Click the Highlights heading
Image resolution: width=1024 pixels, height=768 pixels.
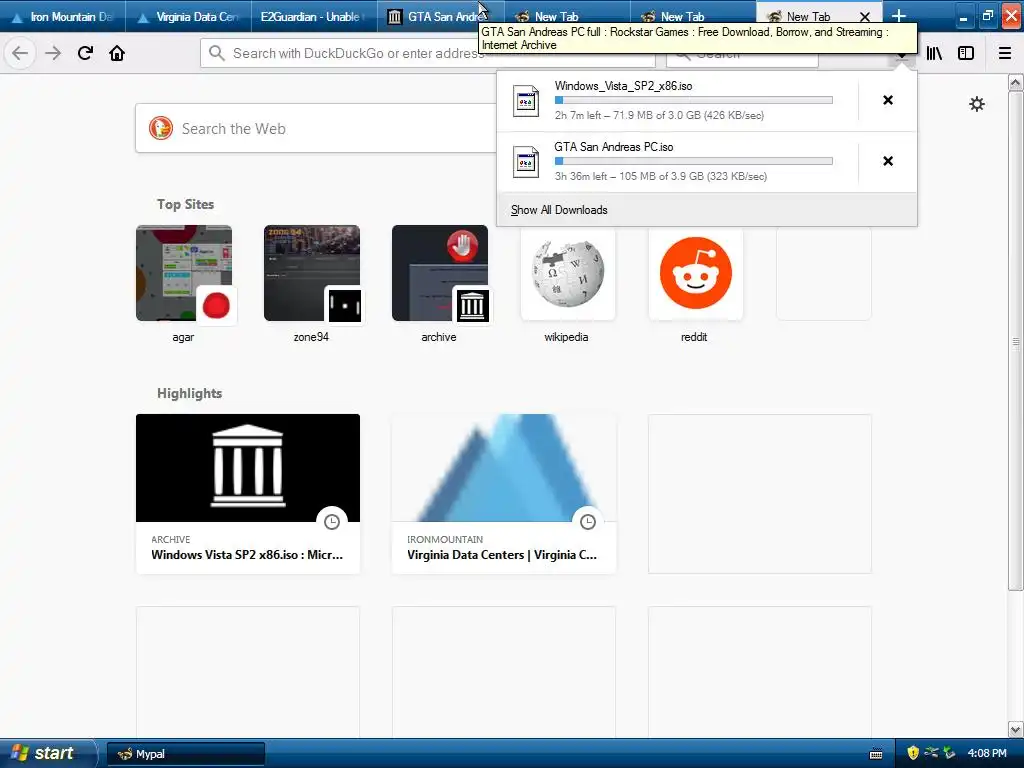189,393
